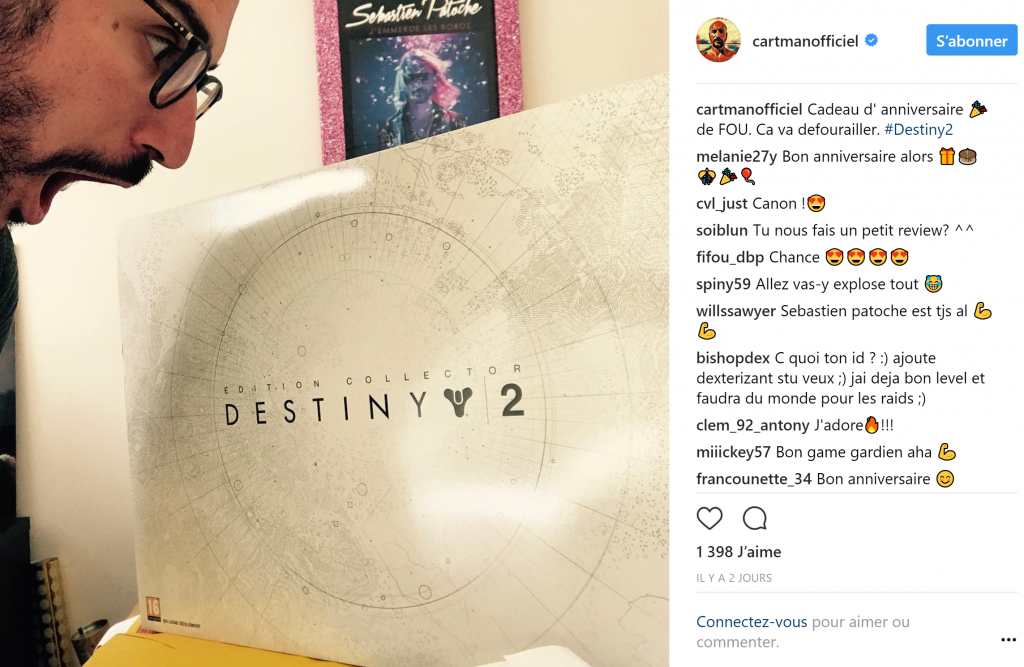The image size is (1024, 667).
Task: Open bishopdex commenter profile
Action: click(x=733, y=358)
